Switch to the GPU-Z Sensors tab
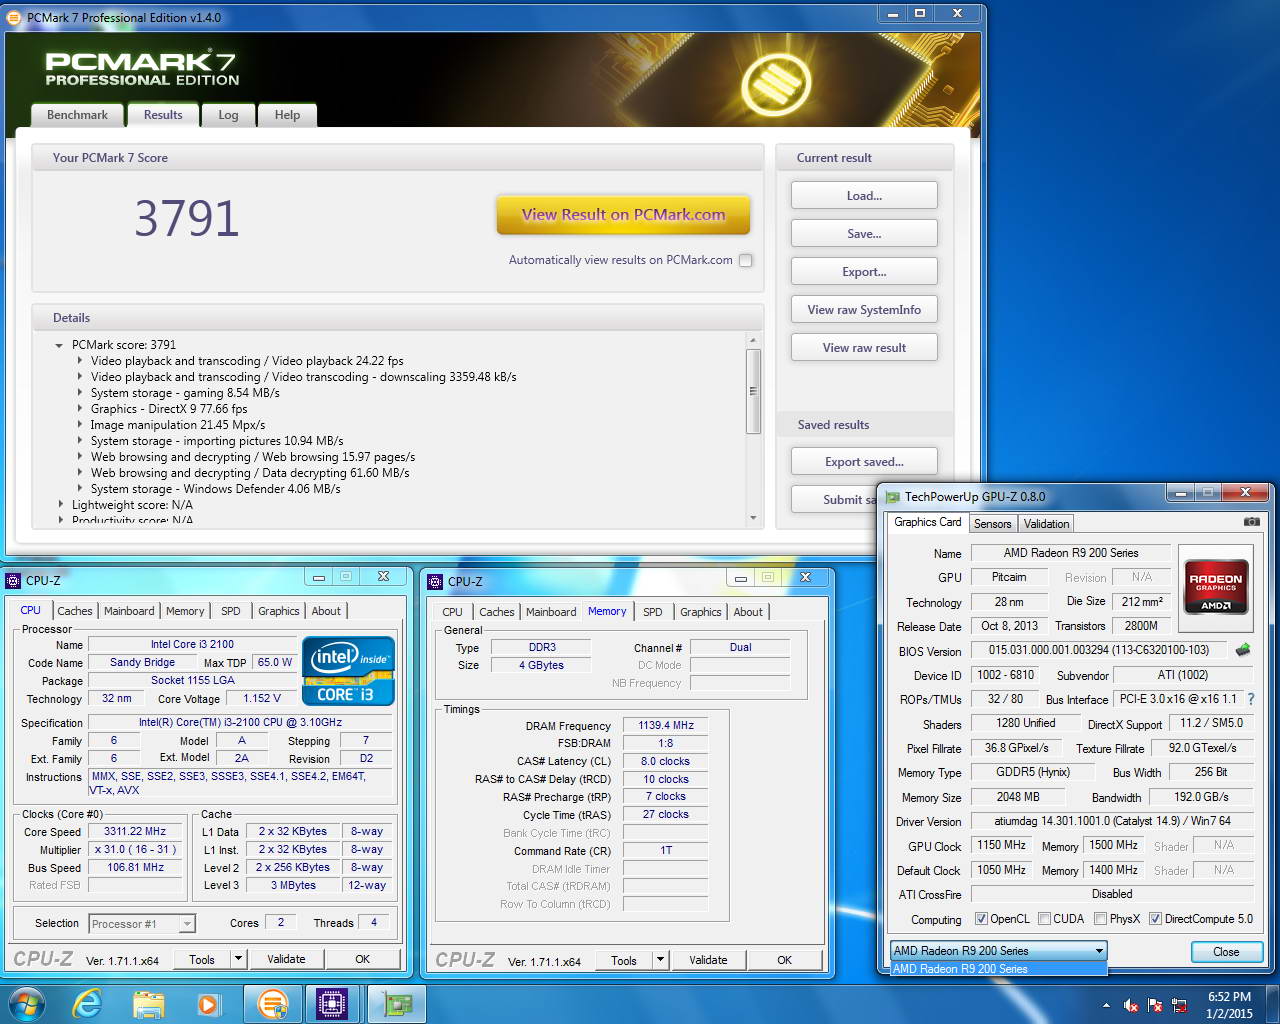Screen dimensions: 1280x1024 [992, 524]
